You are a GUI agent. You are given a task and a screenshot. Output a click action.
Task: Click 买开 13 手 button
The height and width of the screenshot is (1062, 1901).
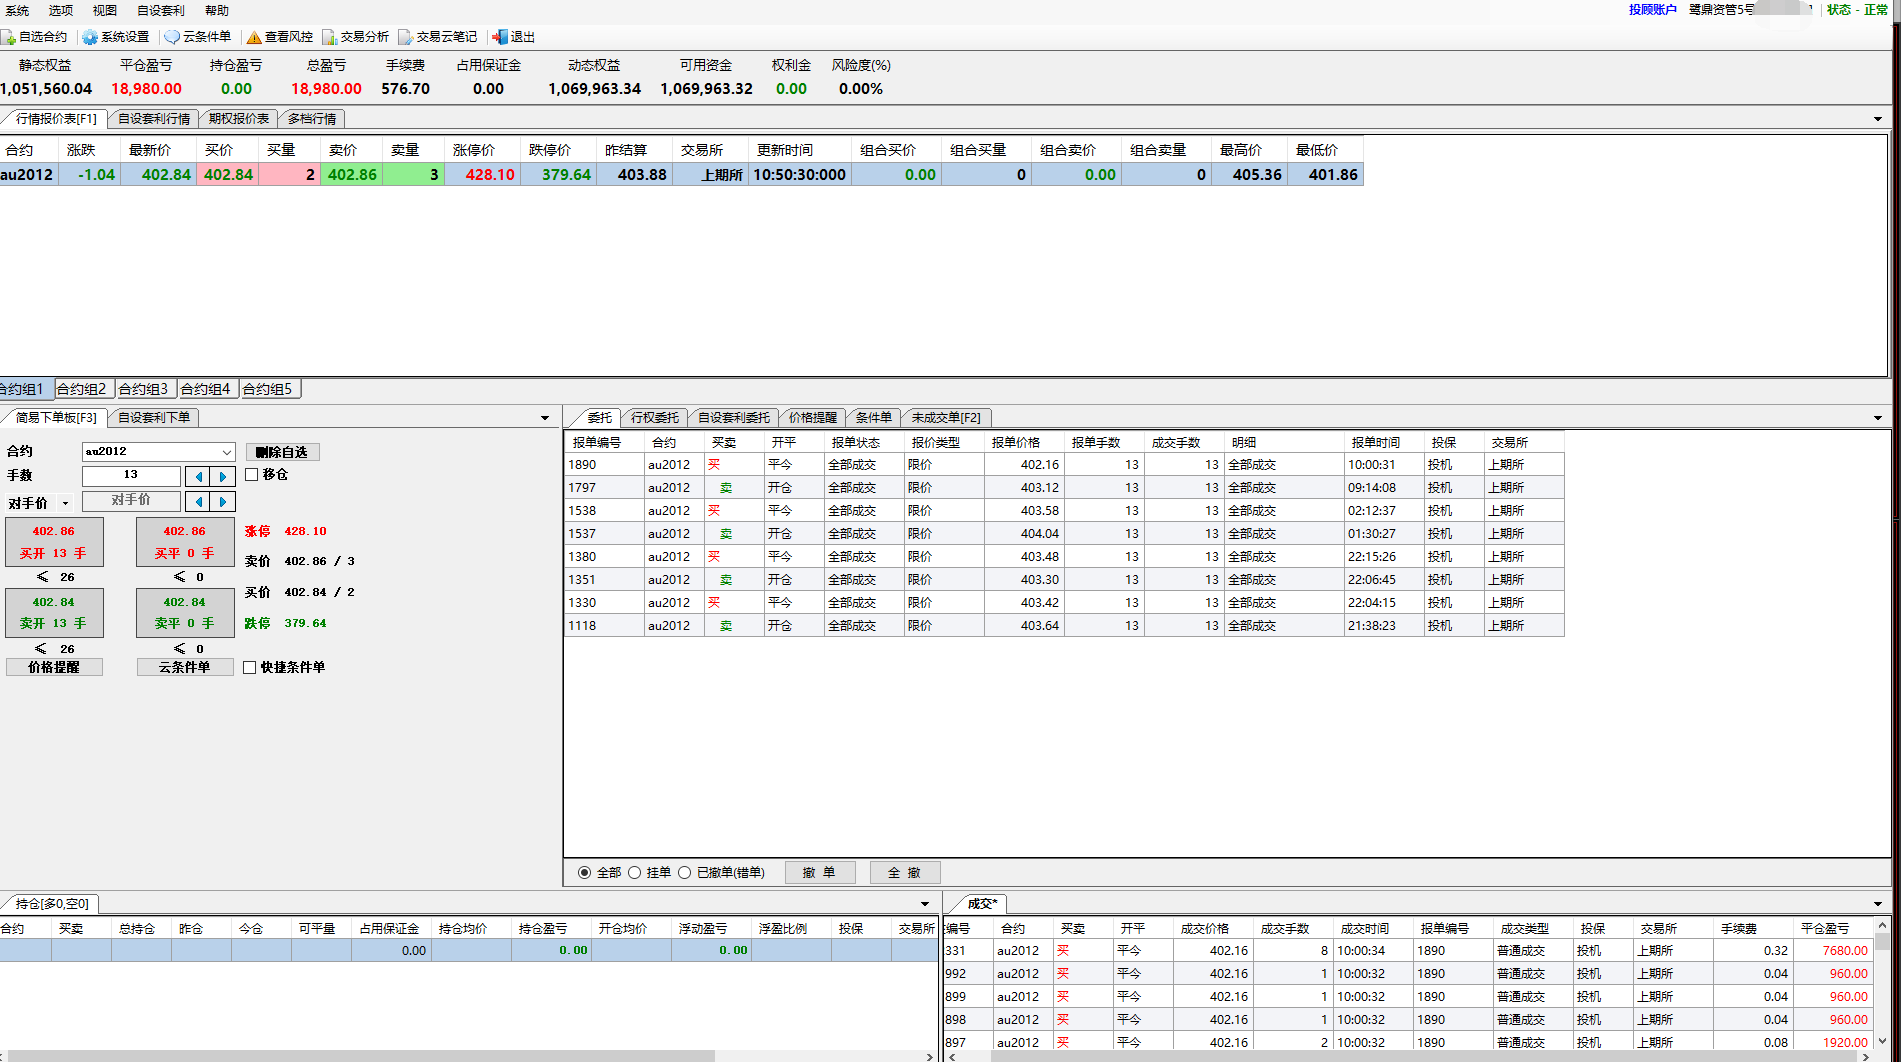tap(54, 542)
